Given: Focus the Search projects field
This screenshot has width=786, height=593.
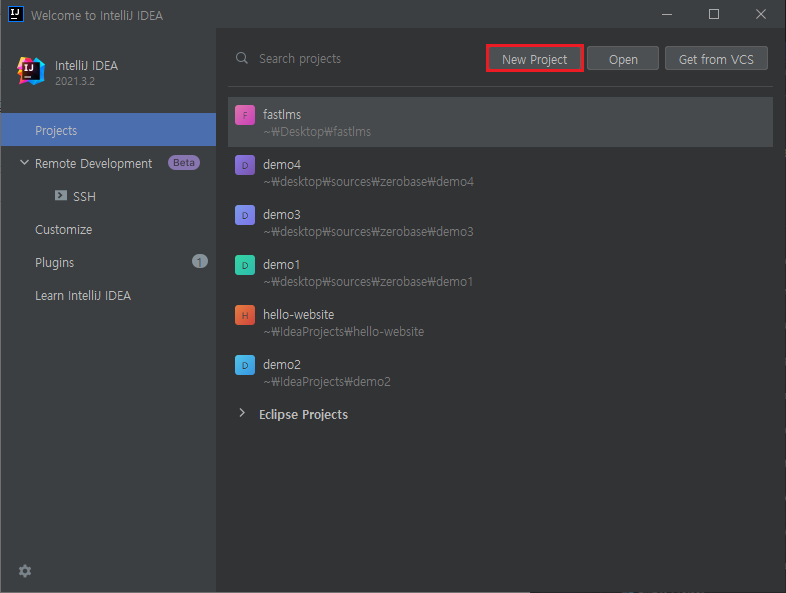Looking at the screenshot, I should (357, 59).
